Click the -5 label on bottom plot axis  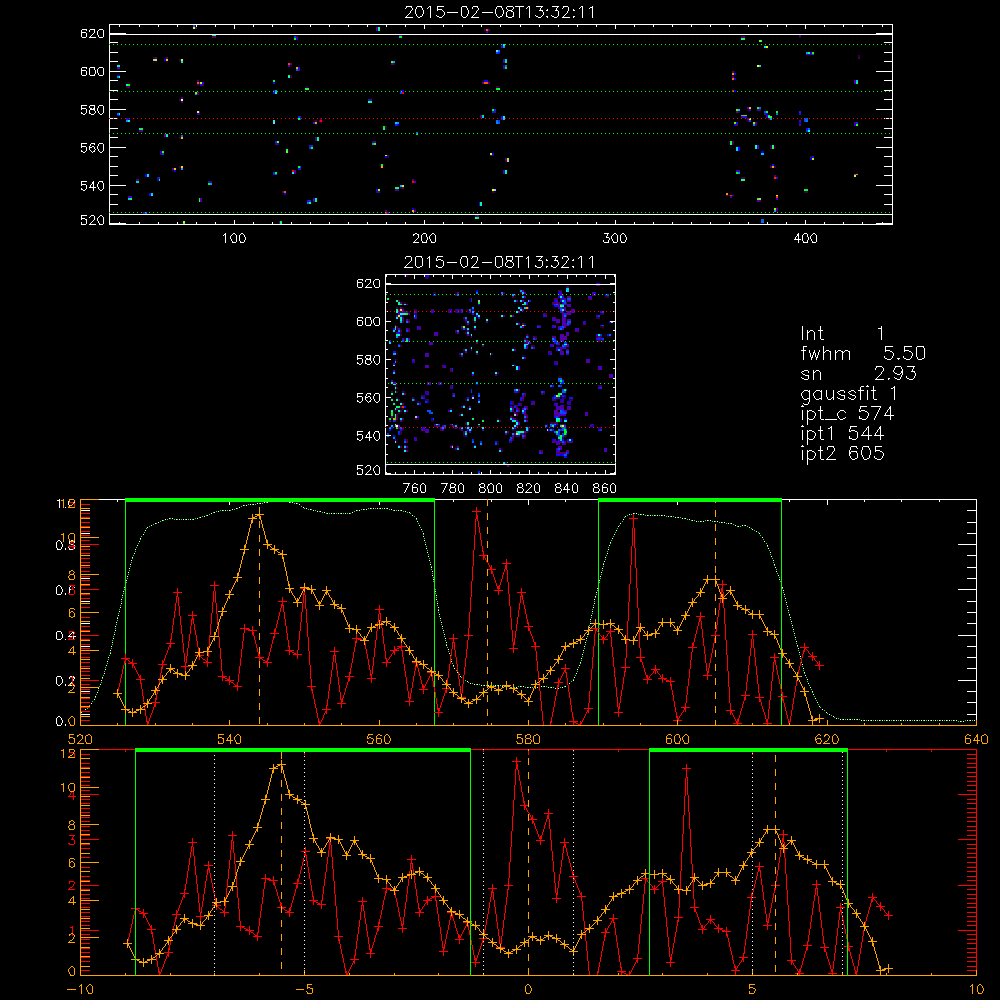click(x=304, y=990)
